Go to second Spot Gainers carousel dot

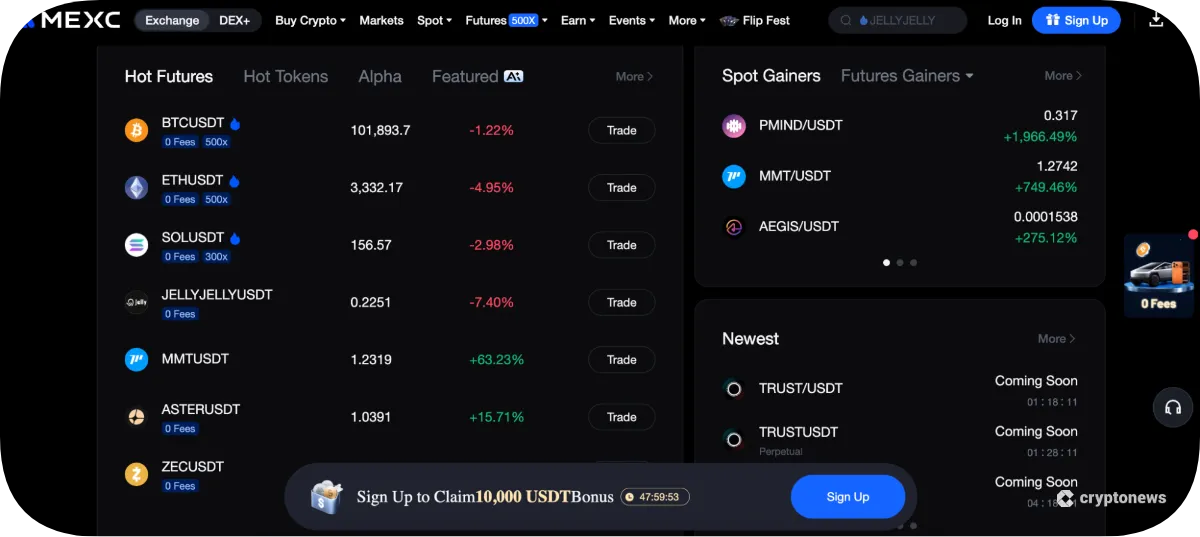tap(900, 263)
